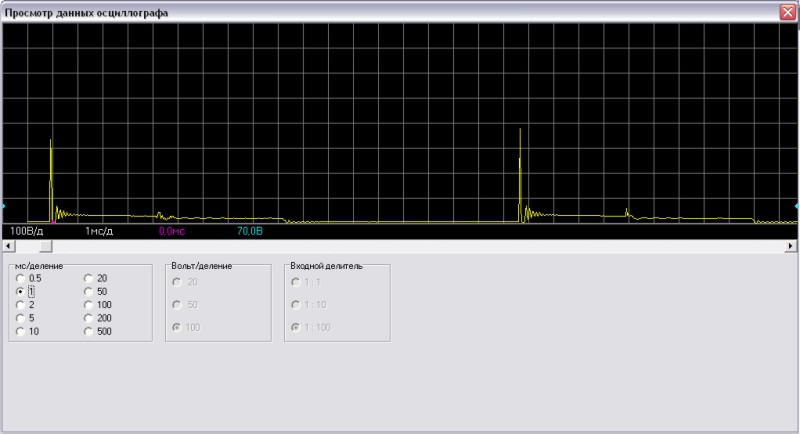The image size is (800, 434).
Task: Set the timebase to 10 ms per division
Action: tap(20, 331)
